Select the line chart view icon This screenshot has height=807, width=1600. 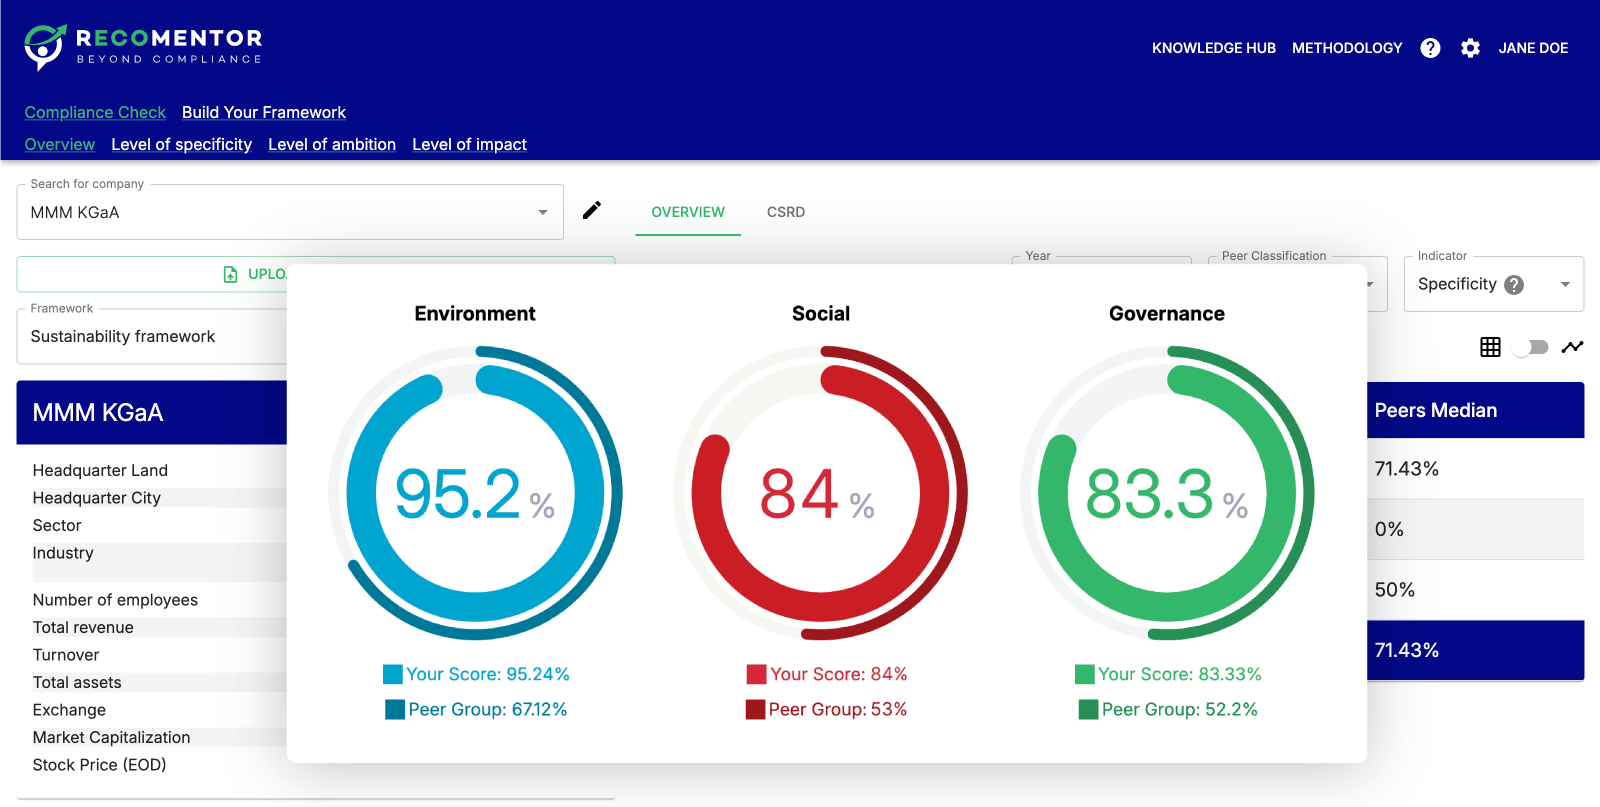click(1572, 347)
